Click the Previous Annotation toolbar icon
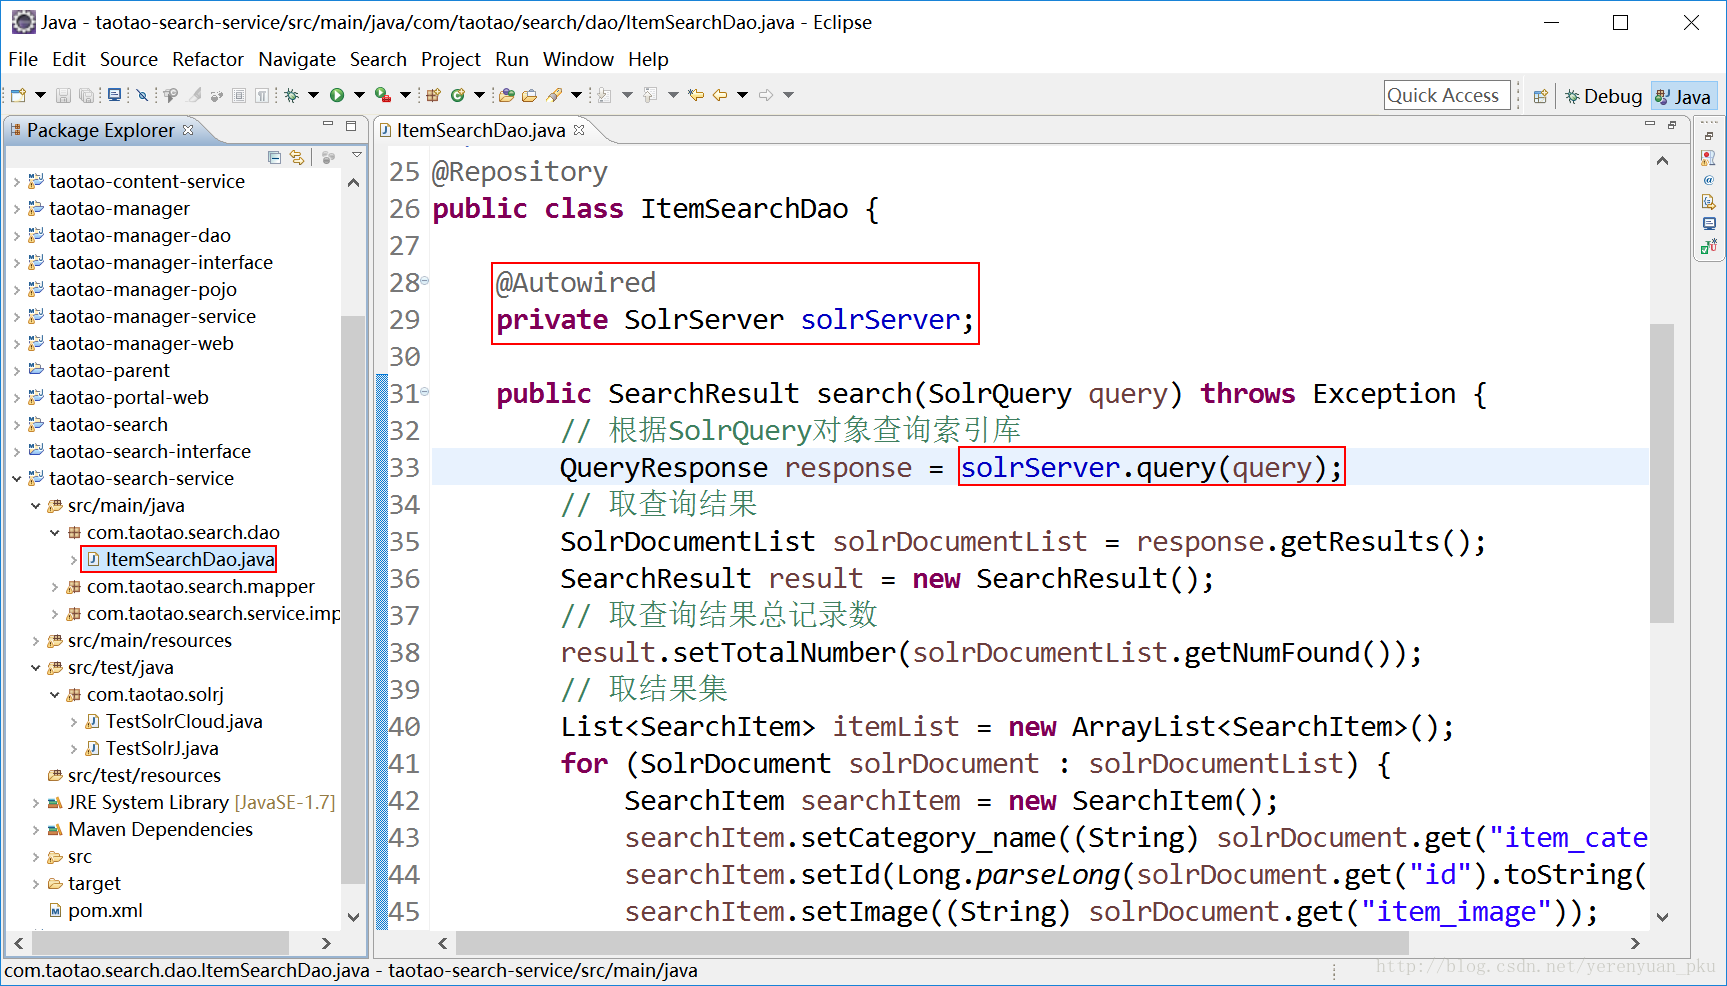Screen dimensions: 1727x986 pos(650,95)
